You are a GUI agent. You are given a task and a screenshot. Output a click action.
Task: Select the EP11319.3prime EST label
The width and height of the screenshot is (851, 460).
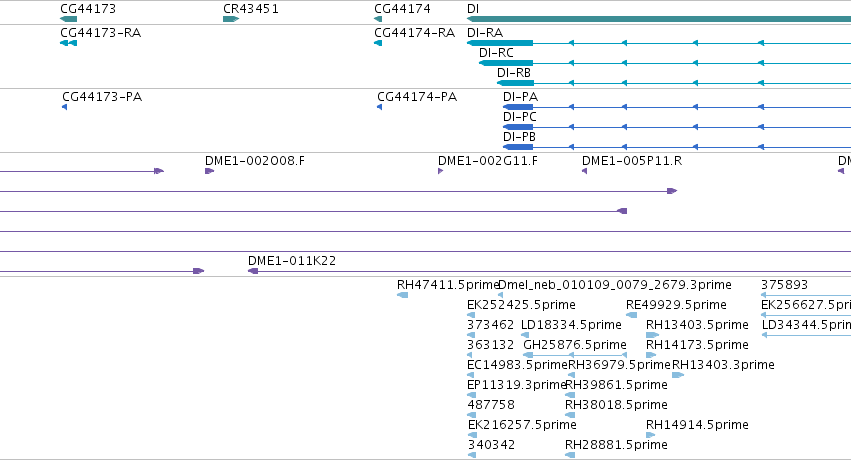point(517,385)
